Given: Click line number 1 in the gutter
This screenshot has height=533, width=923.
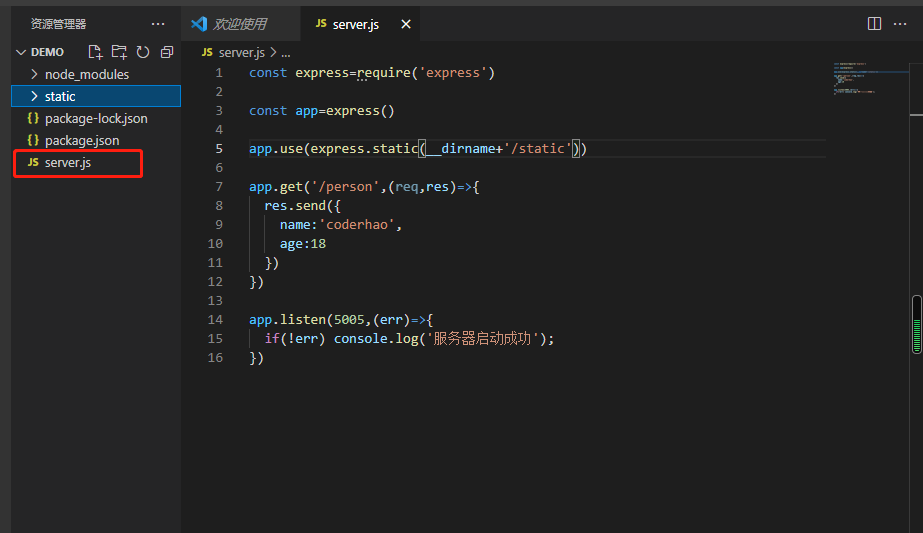Looking at the screenshot, I should tap(219, 72).
